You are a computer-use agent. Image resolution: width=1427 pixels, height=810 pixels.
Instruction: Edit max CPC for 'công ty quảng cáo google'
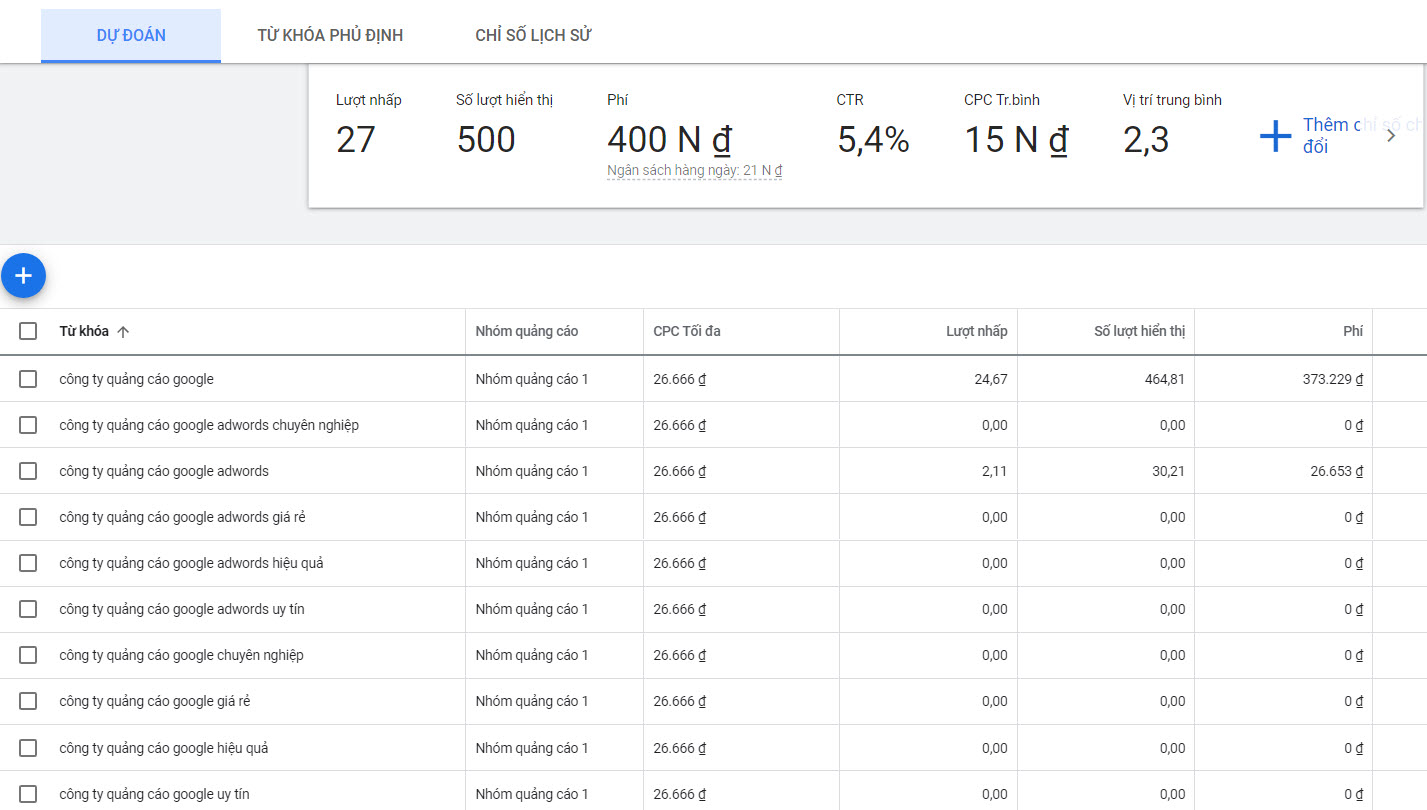(x=679, y=379)
